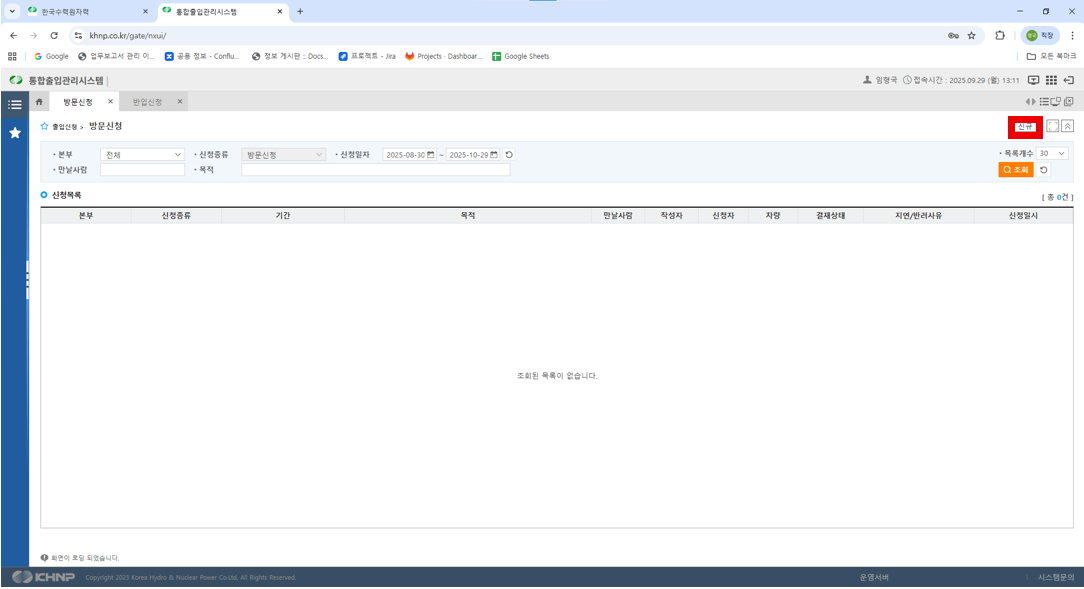
Task: Collapse the search panel with the double chevron
Action: tap(1067, 126)
